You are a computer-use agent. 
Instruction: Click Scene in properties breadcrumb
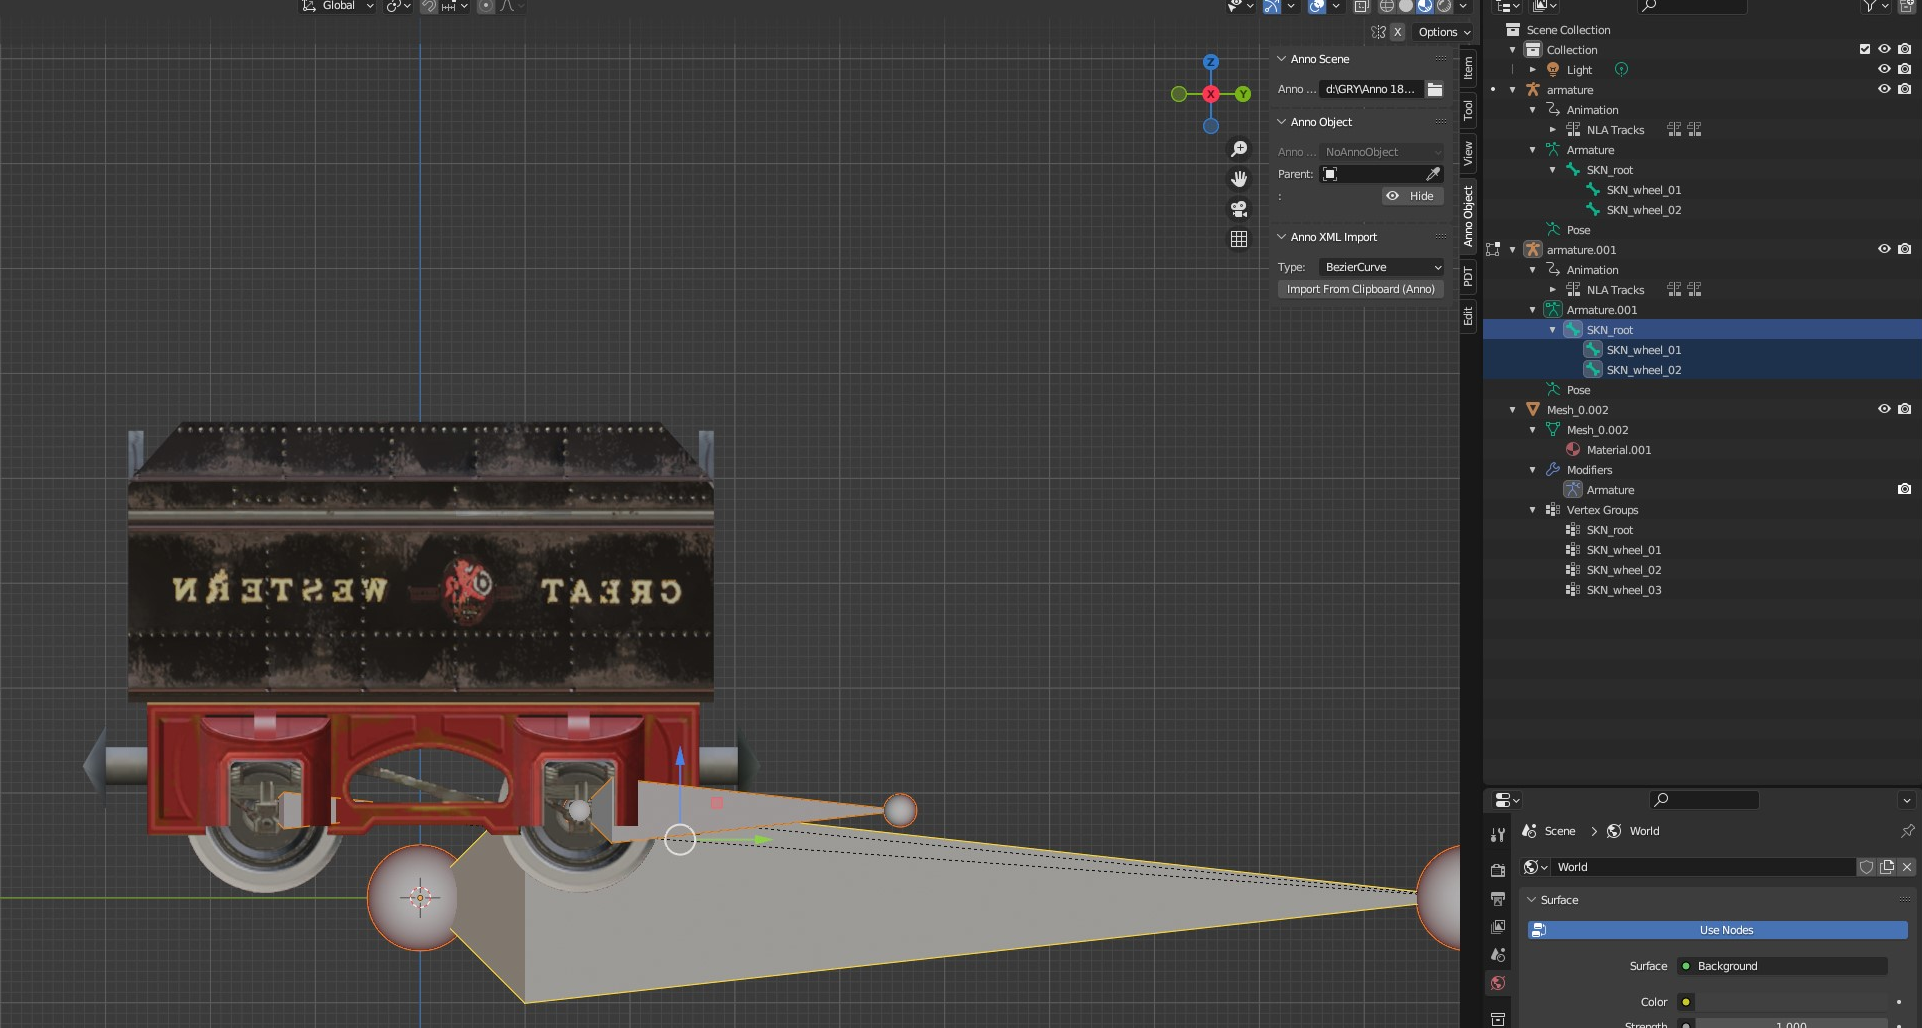click(x=1559, y=831)
